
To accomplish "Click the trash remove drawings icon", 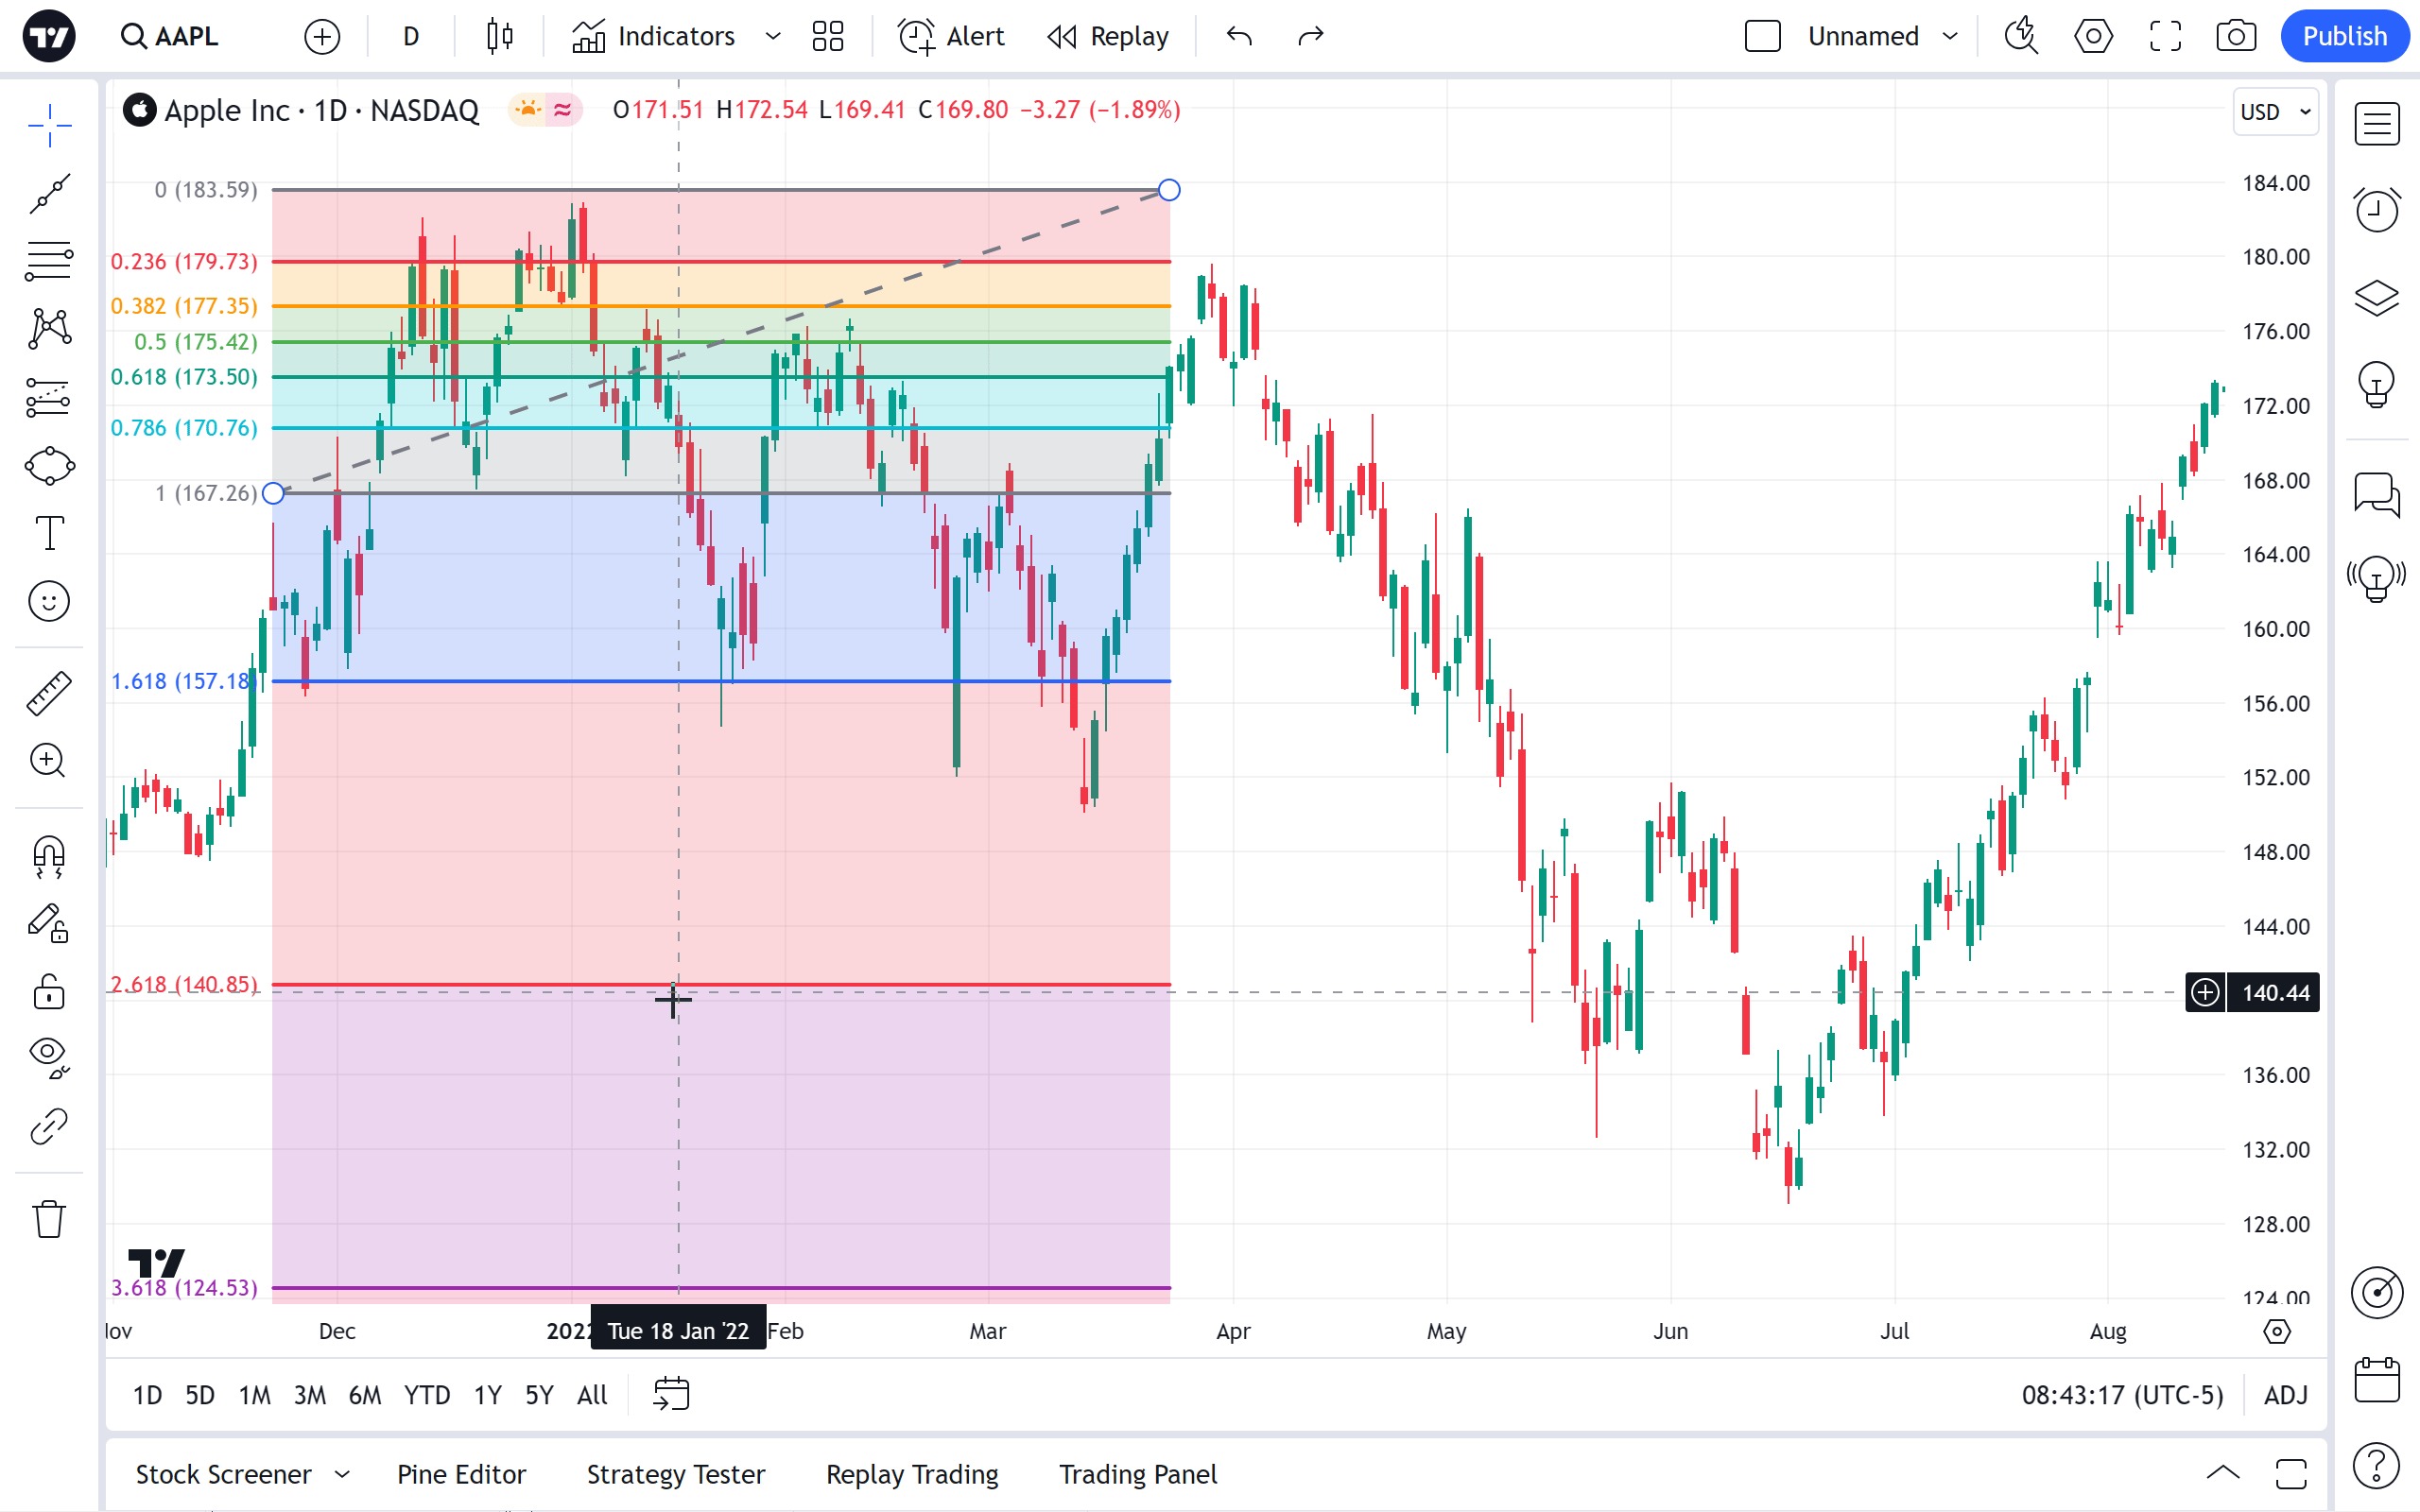I will [49, 1219].
